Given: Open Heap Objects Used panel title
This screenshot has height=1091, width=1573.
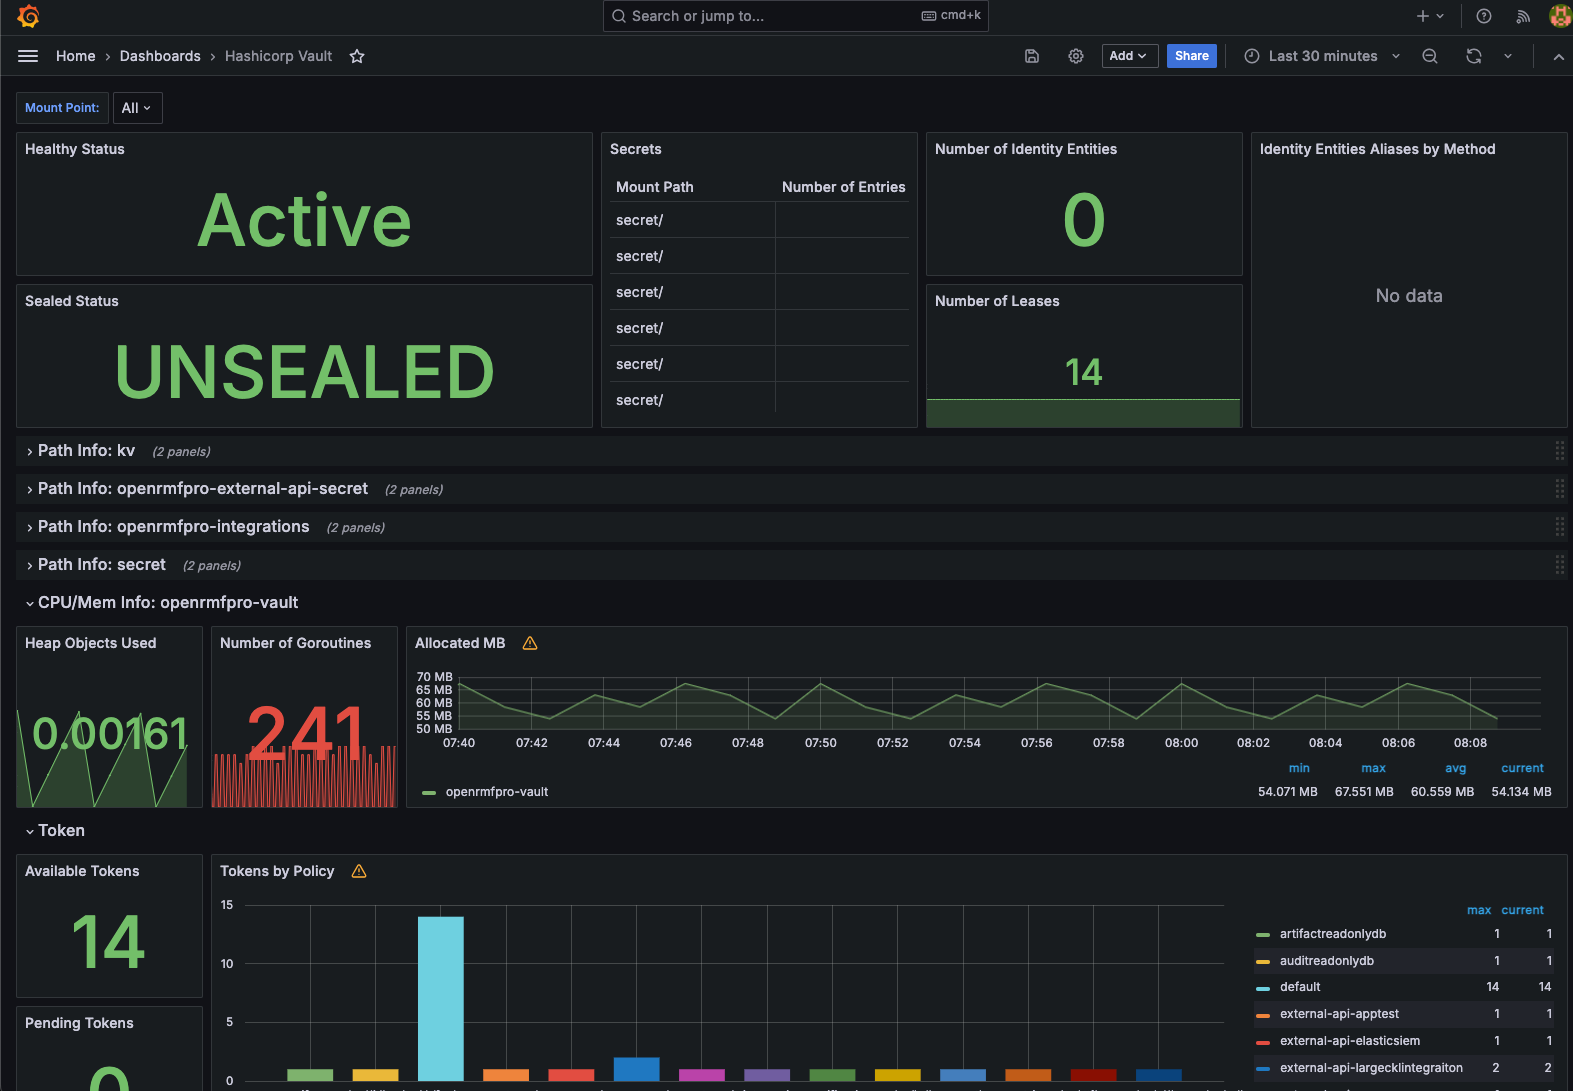Looking at the screenshot, I should click(91, 643).
